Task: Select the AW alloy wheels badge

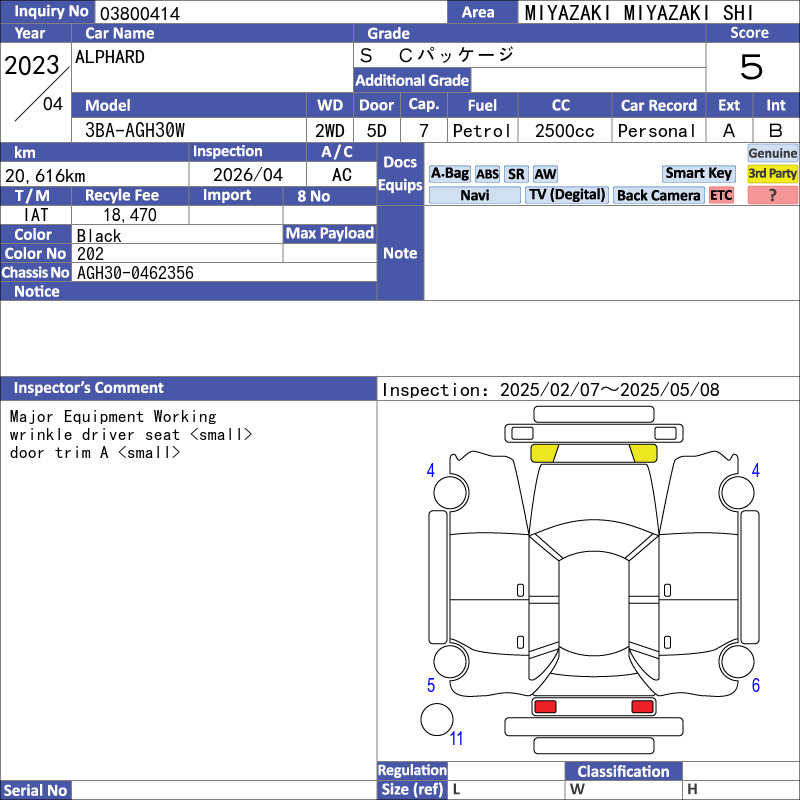Action: pyautogui.click(x=545, y=174)
